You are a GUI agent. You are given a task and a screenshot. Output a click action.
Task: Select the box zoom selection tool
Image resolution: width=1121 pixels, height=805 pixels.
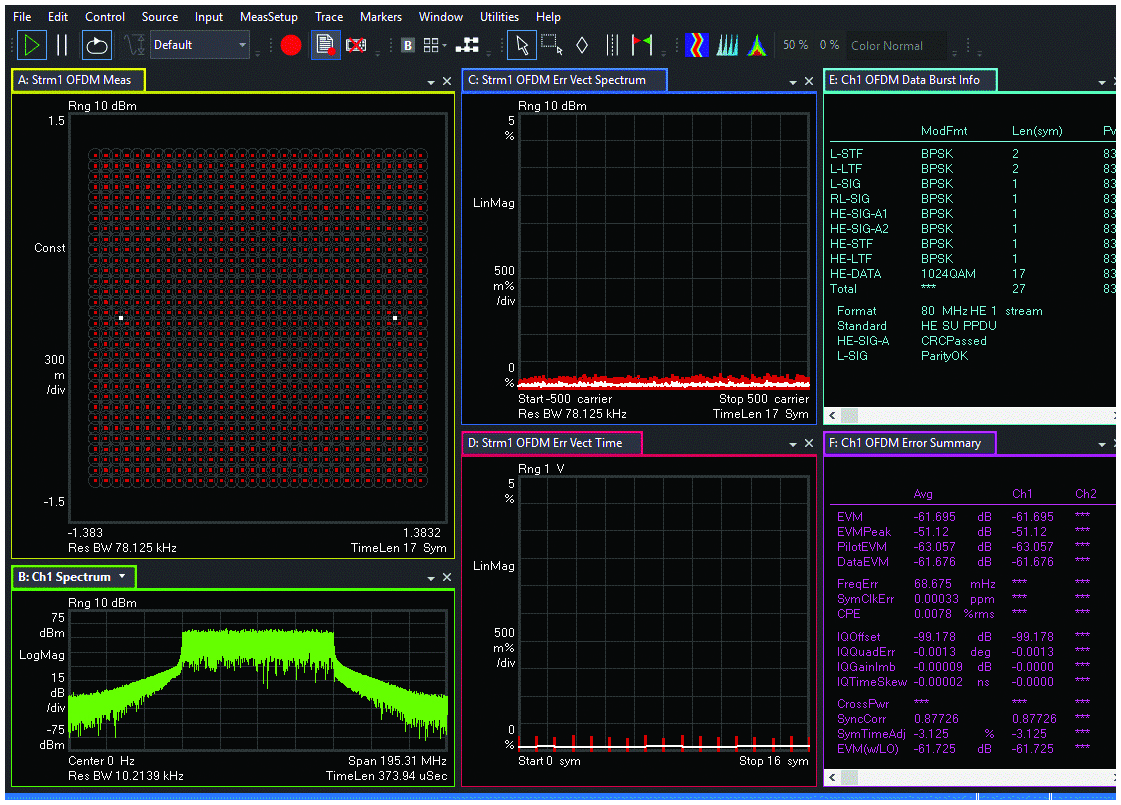pyautogui.click(x=551, y=45)
